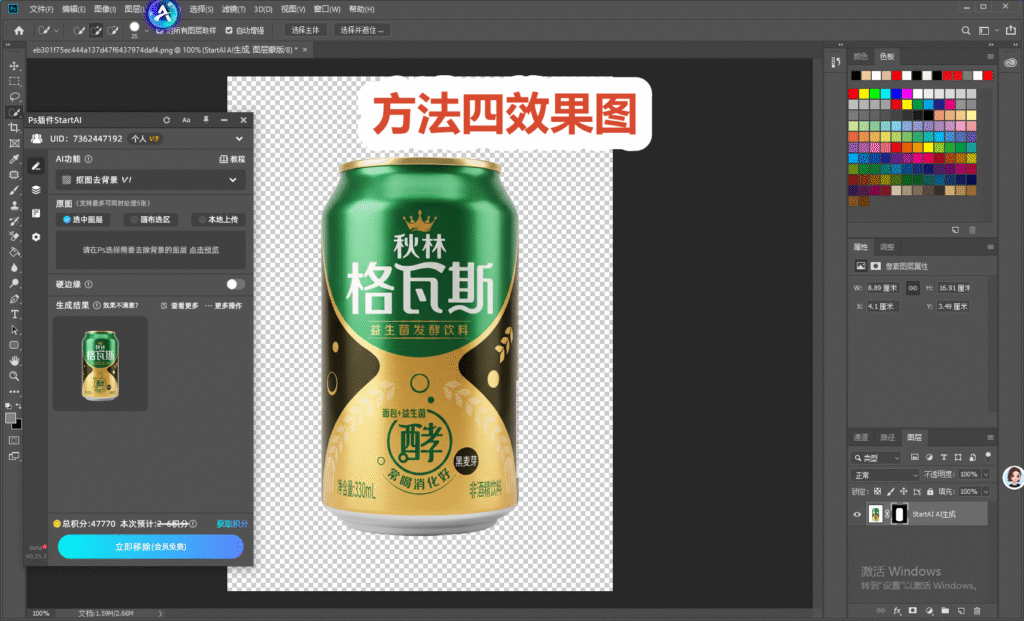Click the Aa font size icon in StartAI
Viewport: 1024px width, 621px height.
(x=186, y=120)
